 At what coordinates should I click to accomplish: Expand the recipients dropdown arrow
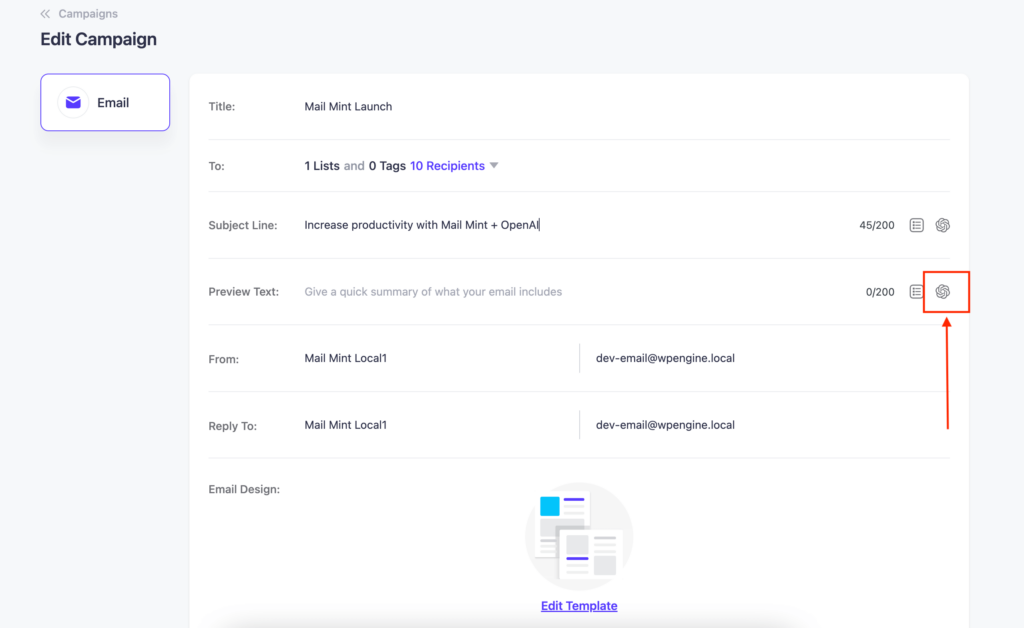click(x=494, y=166)
